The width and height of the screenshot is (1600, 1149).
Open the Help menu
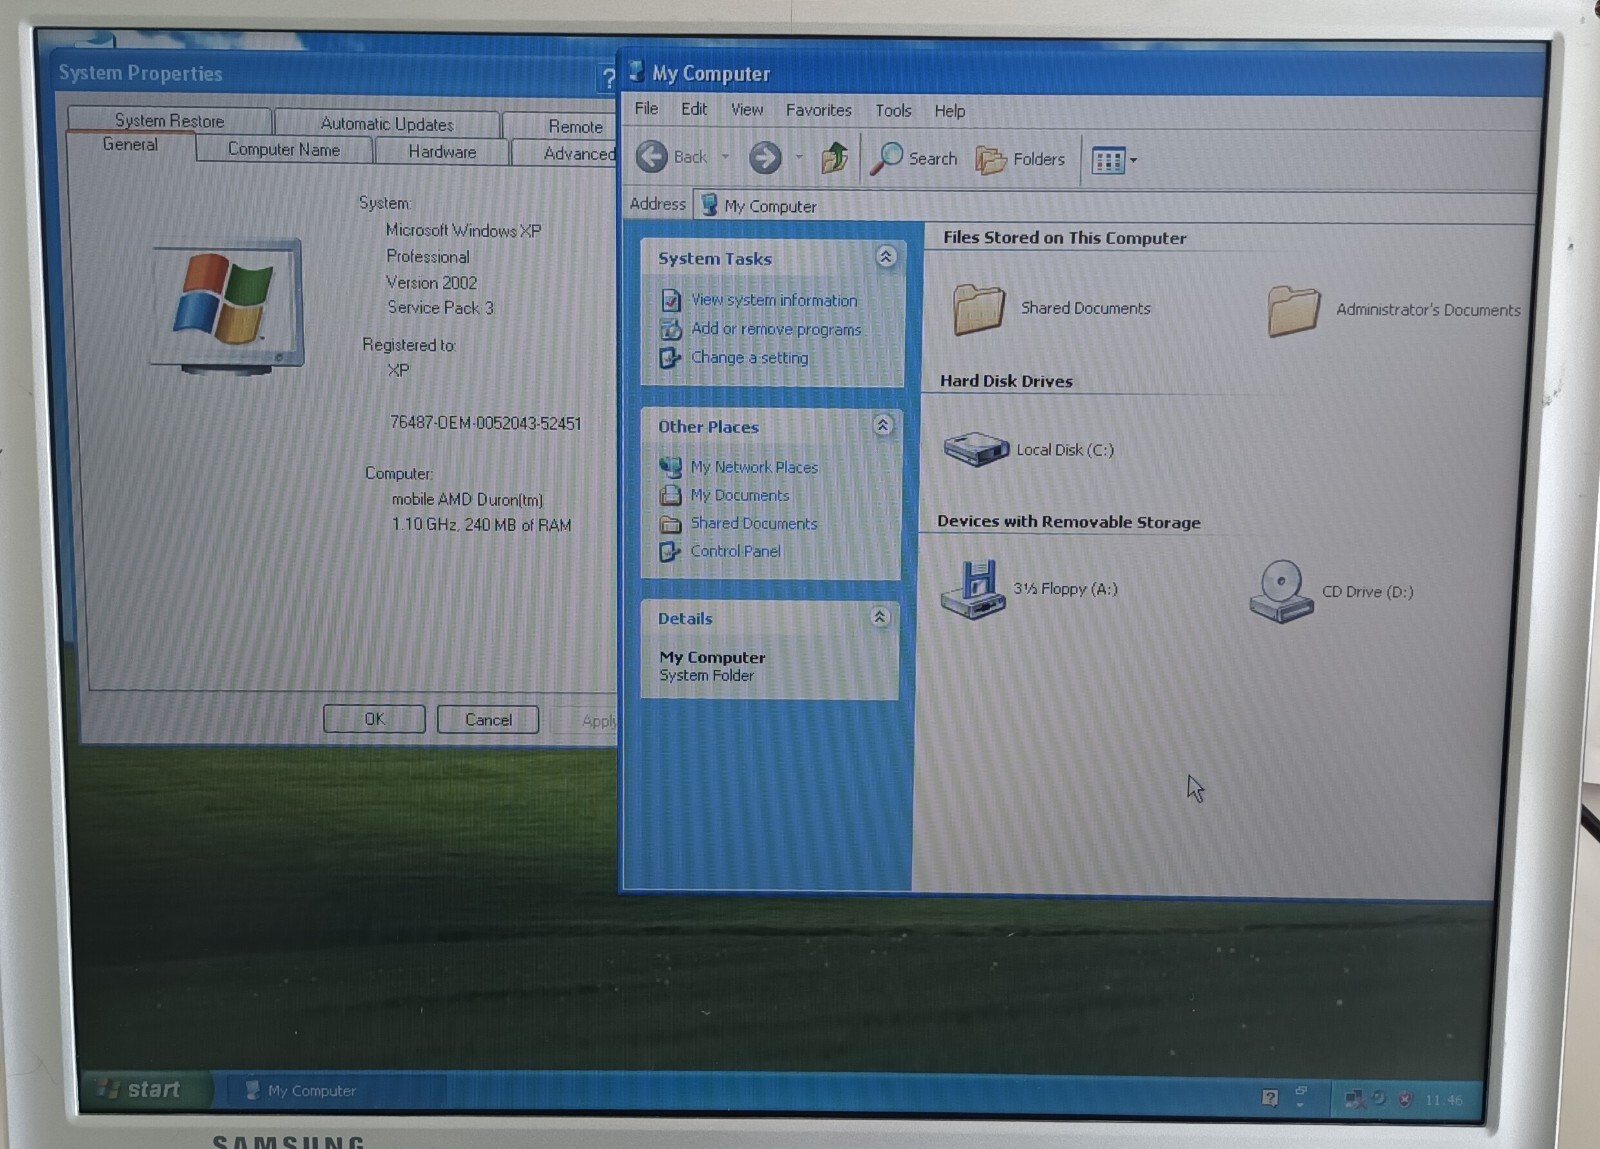click(x=949, y=111)
